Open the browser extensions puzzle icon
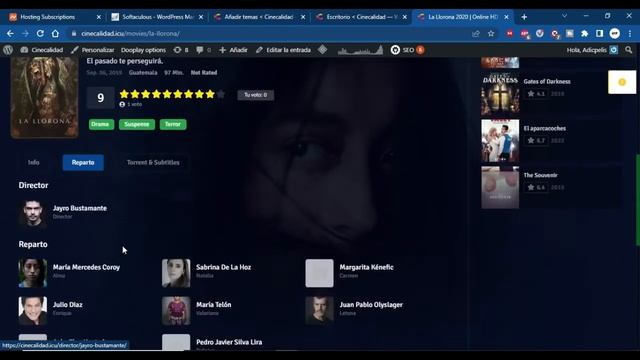The height and width of the screenshot is (360, 640). click(584, 33)
